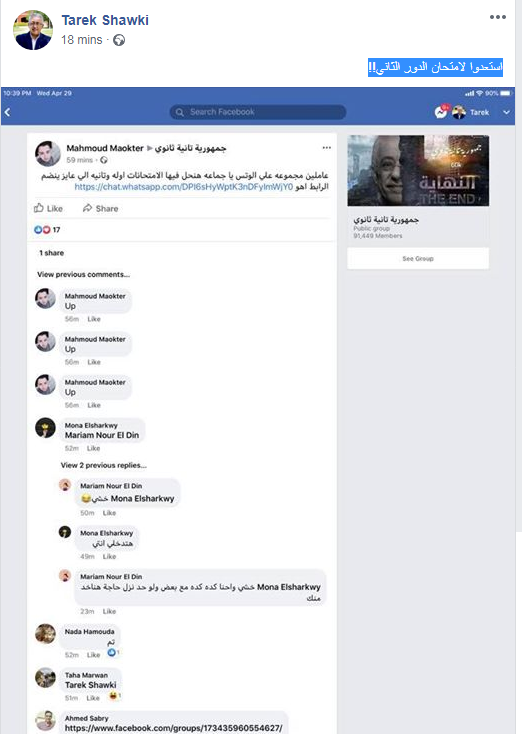Click the Share arrow under the post

coord(88,208)
